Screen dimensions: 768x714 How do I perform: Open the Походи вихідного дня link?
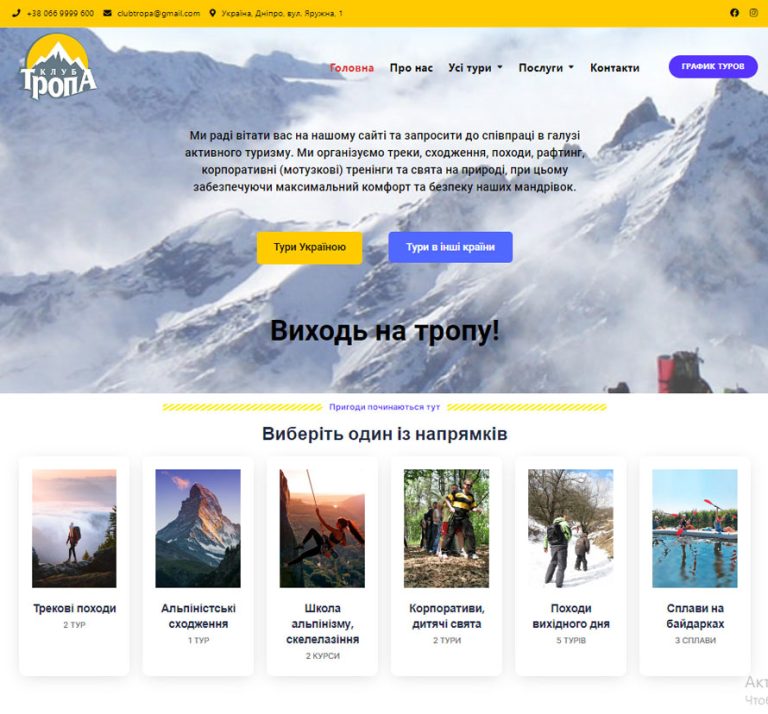point(571,616)
